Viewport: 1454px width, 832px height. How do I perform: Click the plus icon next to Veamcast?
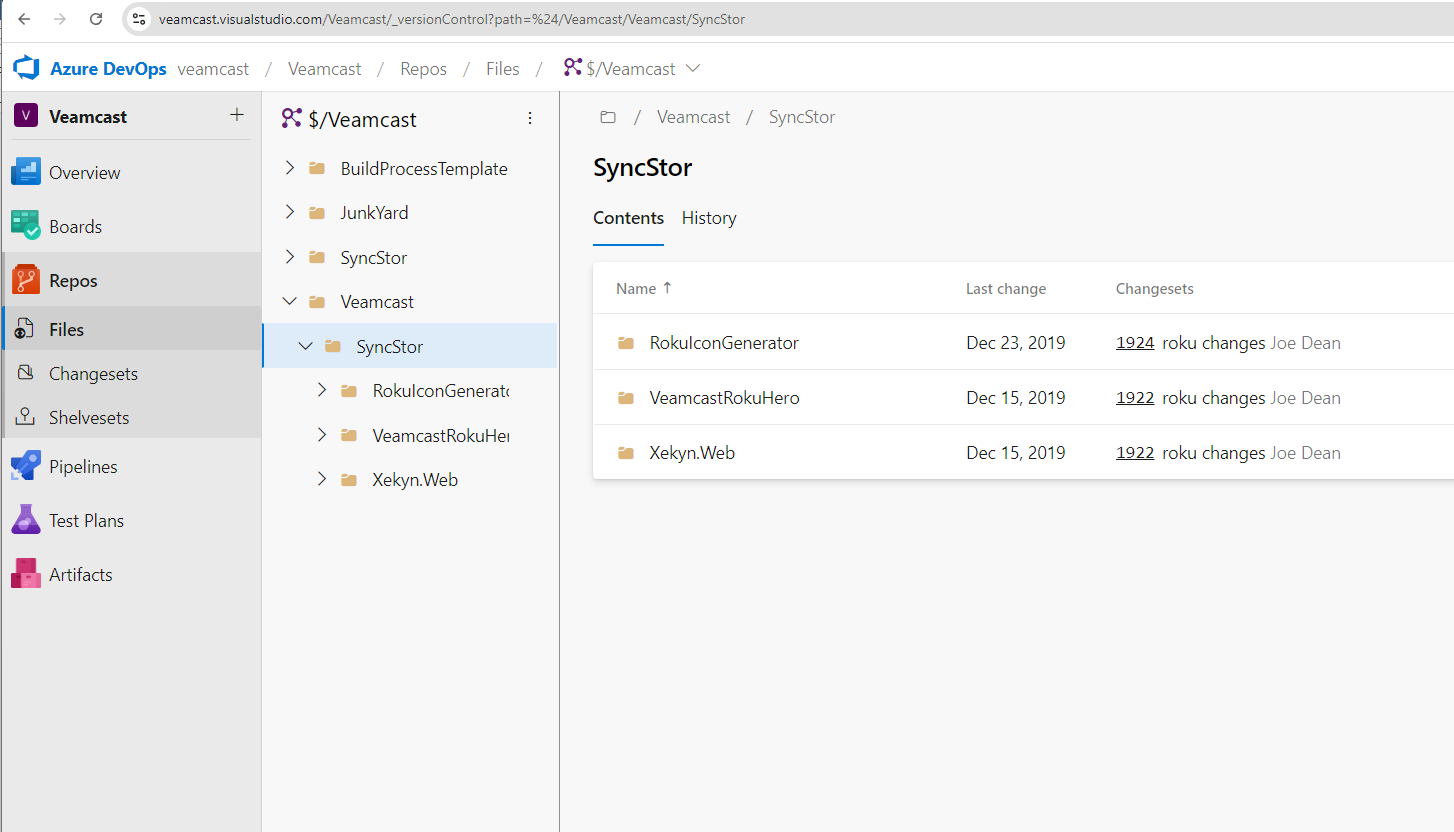pos(237,115)
